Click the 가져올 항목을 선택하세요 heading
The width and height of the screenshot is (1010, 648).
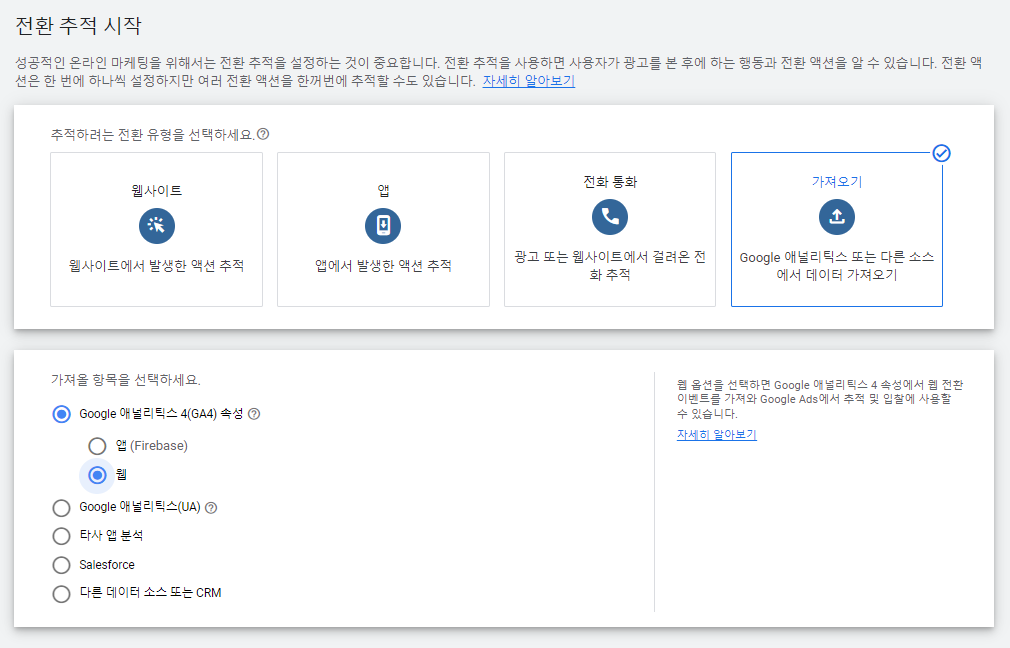(126, 380)
